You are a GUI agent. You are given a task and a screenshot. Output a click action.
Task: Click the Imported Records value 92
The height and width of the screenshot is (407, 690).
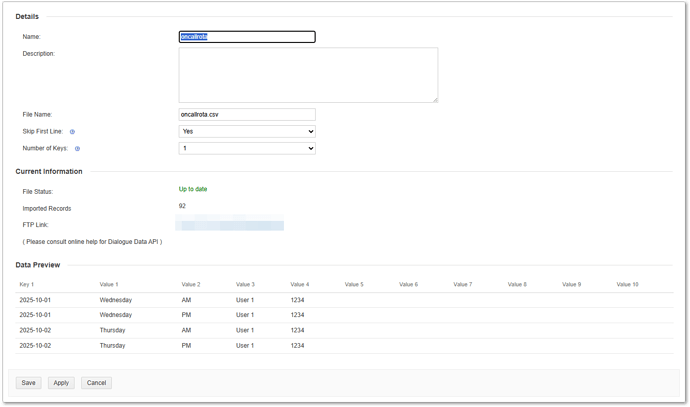[x=182, y=206]
